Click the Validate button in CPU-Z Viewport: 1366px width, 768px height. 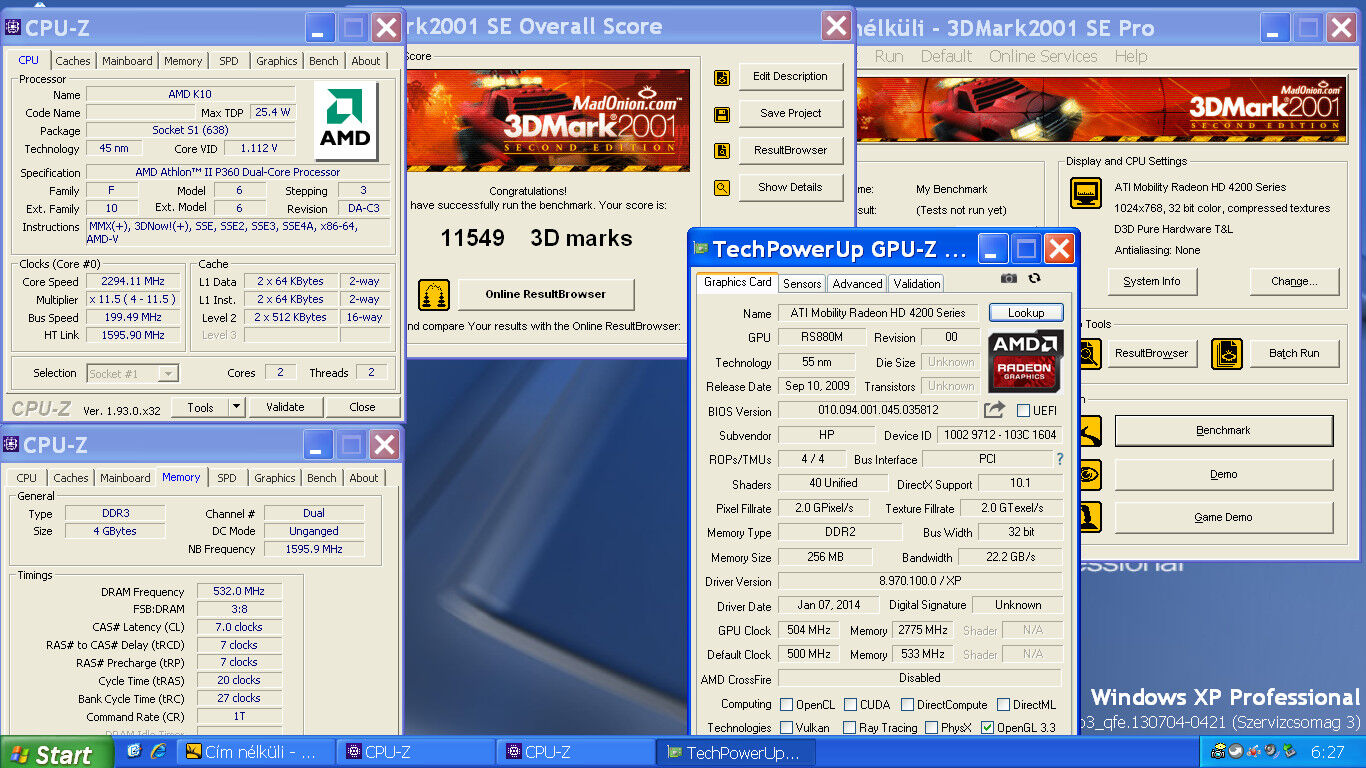click(x=285, y=407)
